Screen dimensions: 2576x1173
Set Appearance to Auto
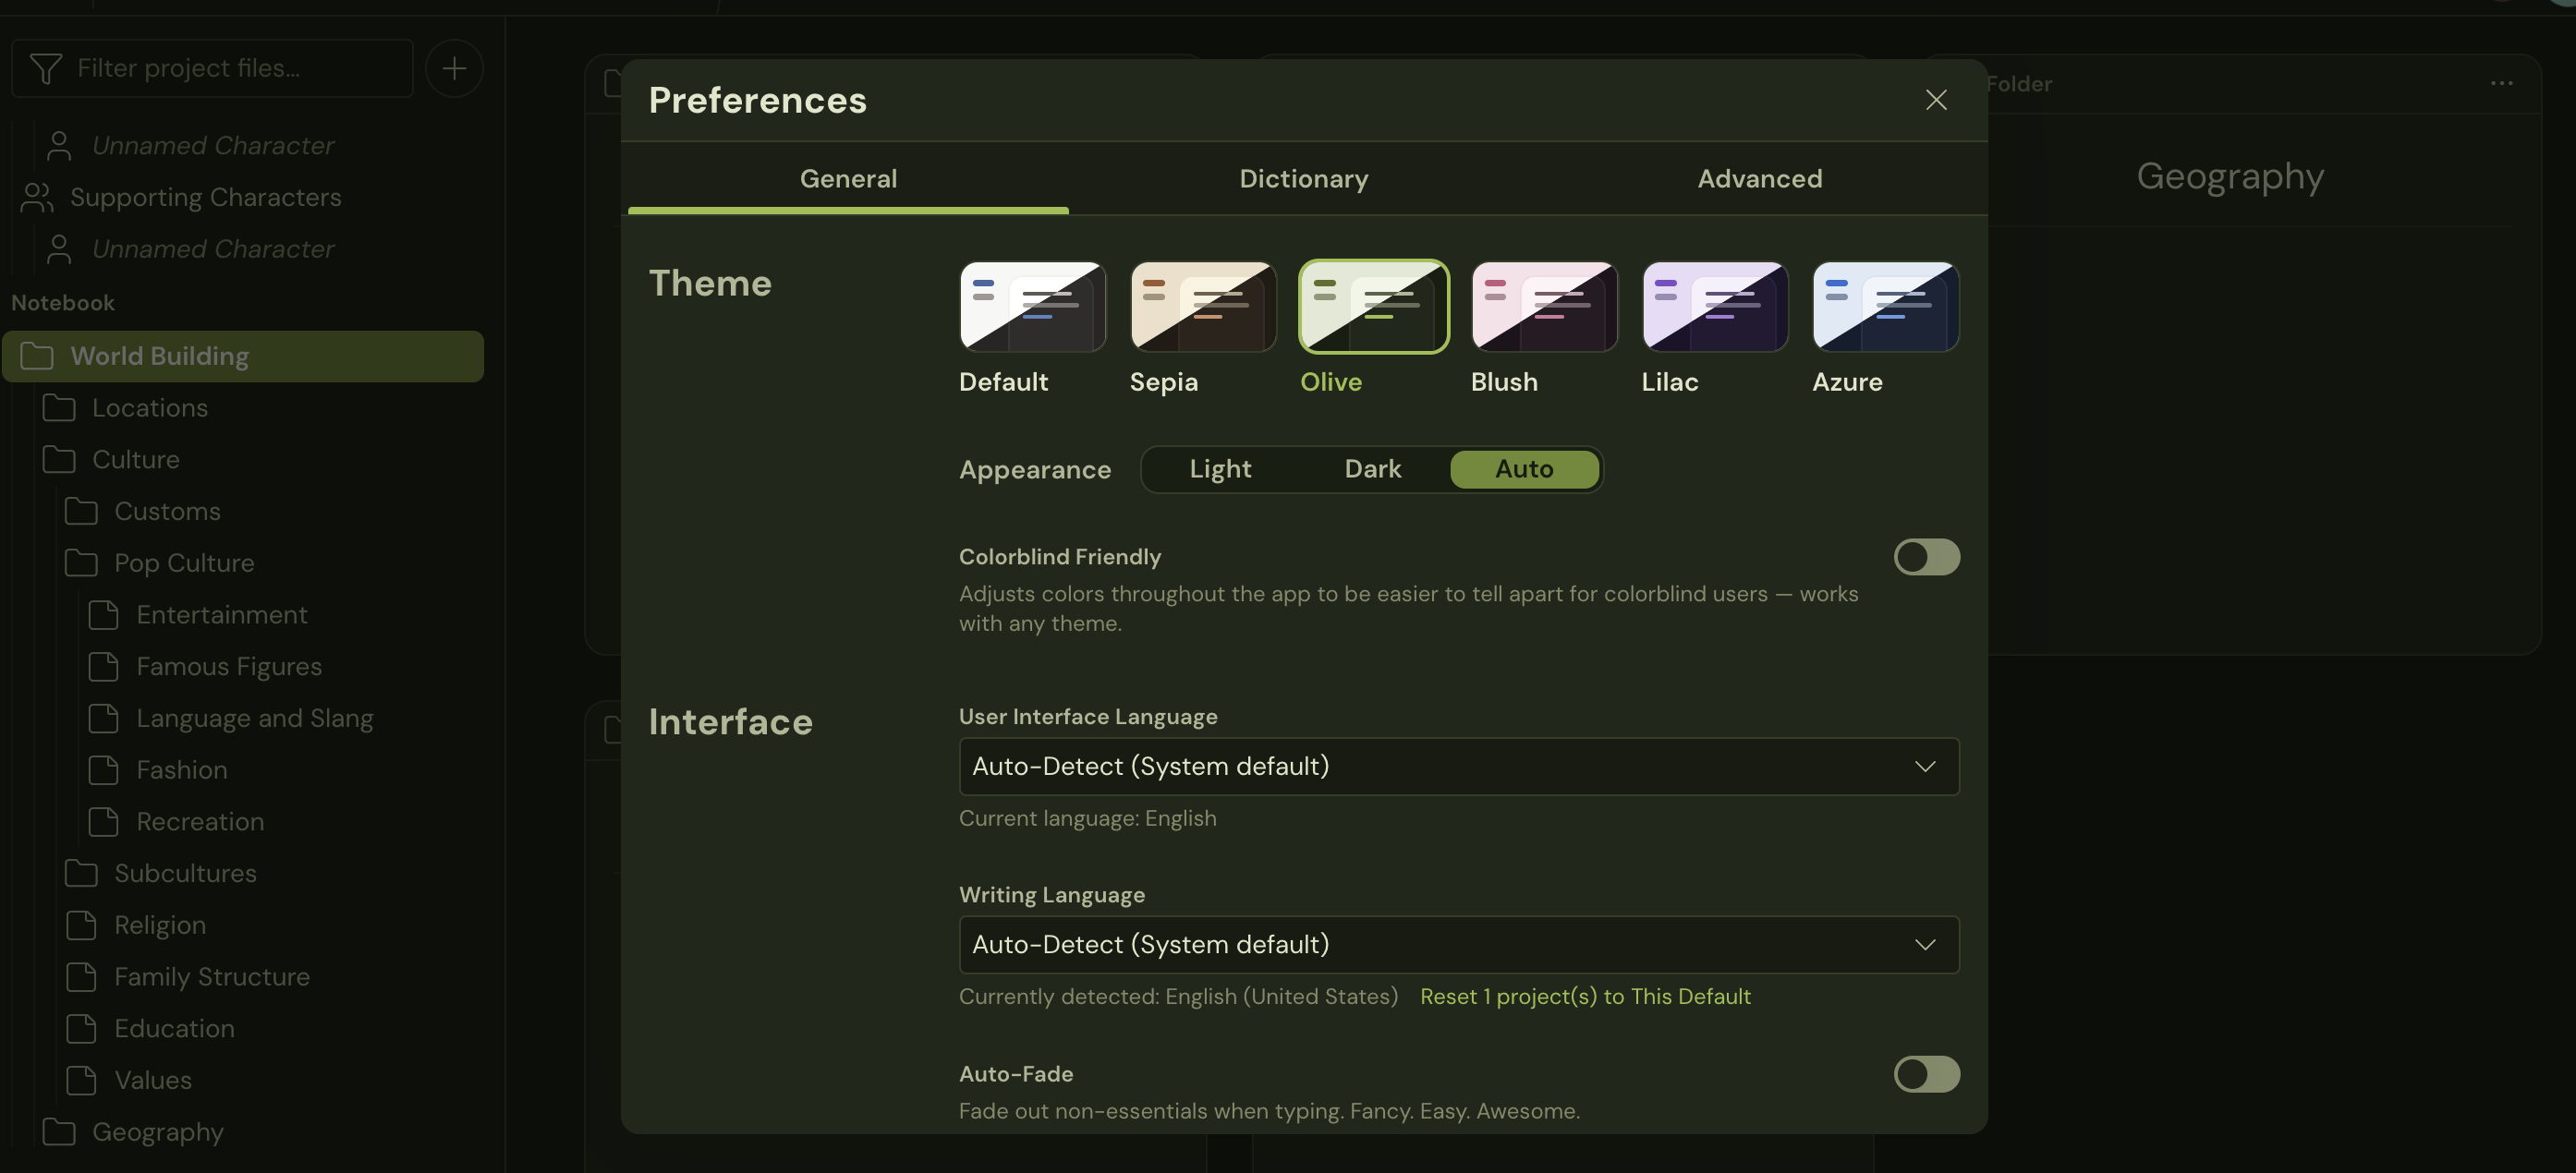pyautogui.click(x=1524, y=469)
